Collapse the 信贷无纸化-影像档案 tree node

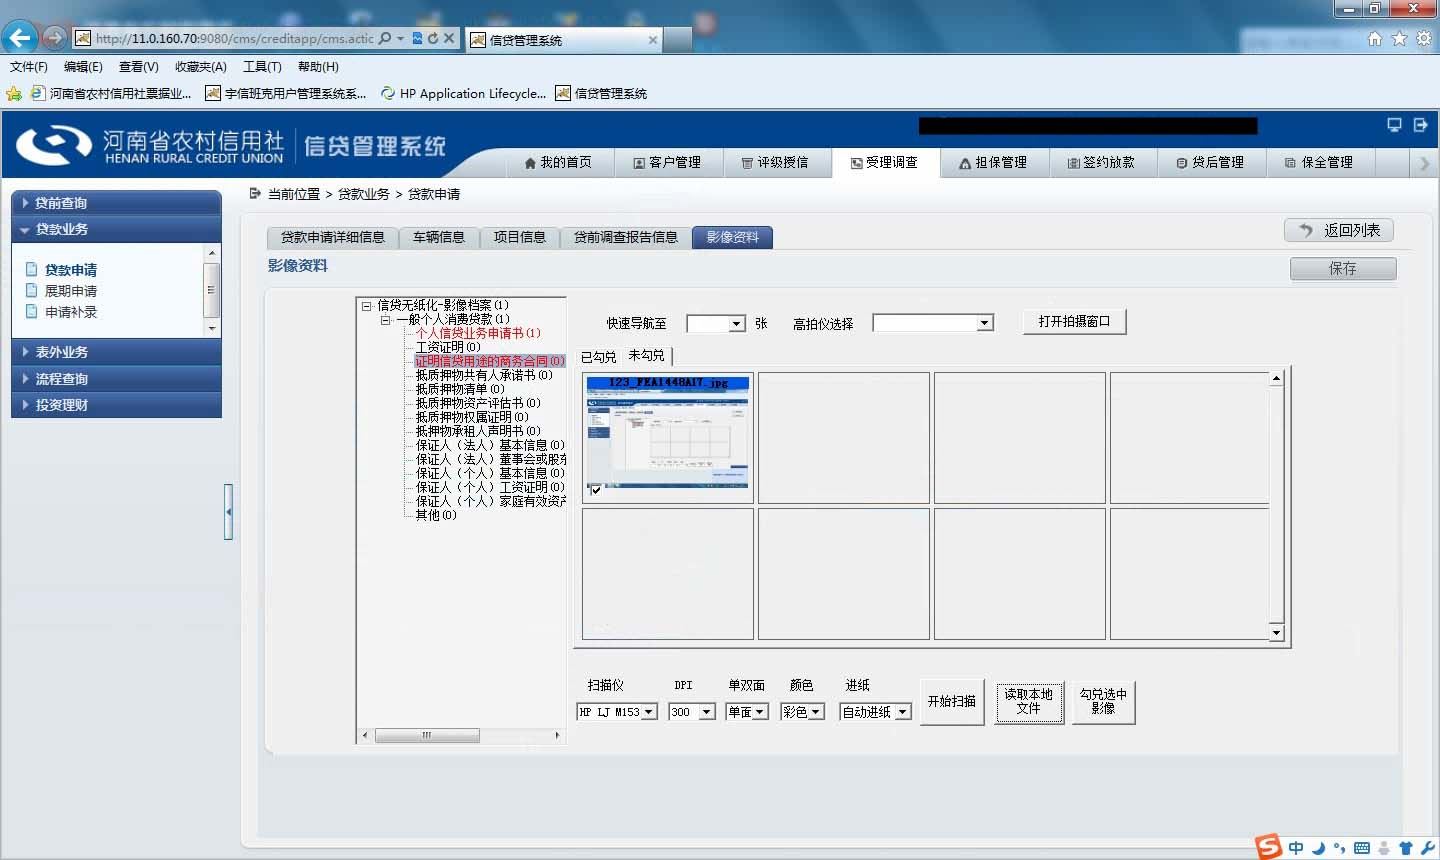tap(367, 306)
